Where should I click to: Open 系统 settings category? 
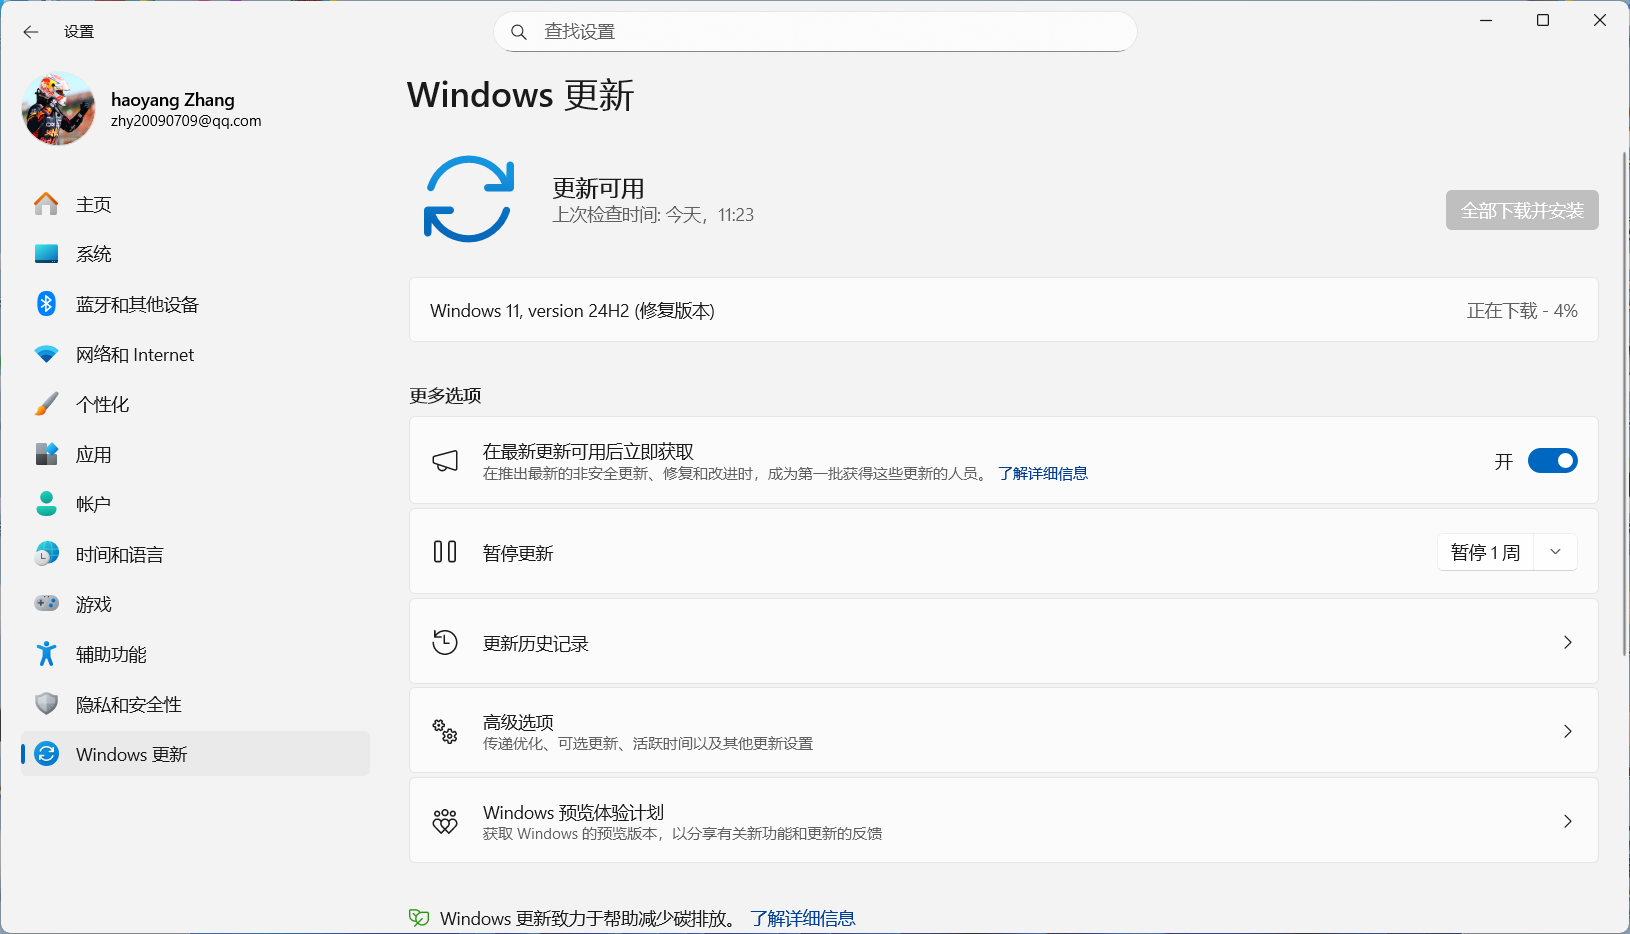pos(195,254)
